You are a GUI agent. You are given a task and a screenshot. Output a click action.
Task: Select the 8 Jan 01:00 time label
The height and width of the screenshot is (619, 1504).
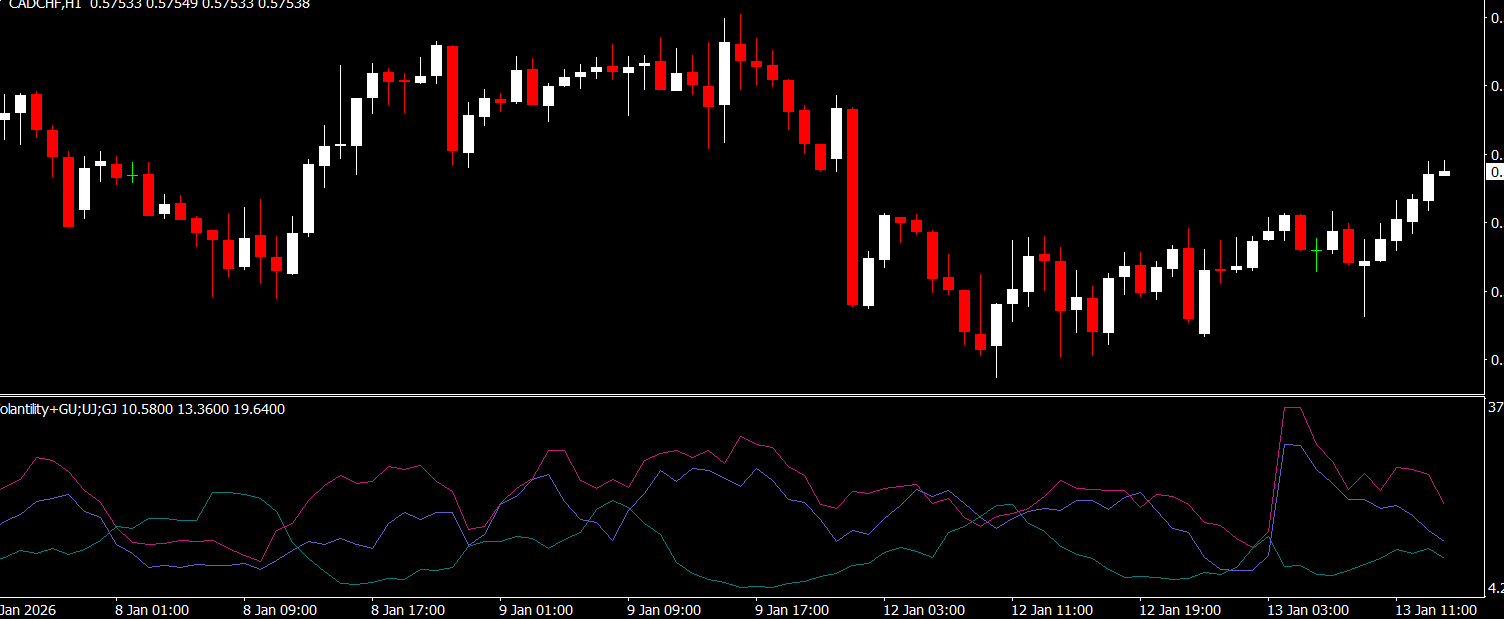pos(153,609)
